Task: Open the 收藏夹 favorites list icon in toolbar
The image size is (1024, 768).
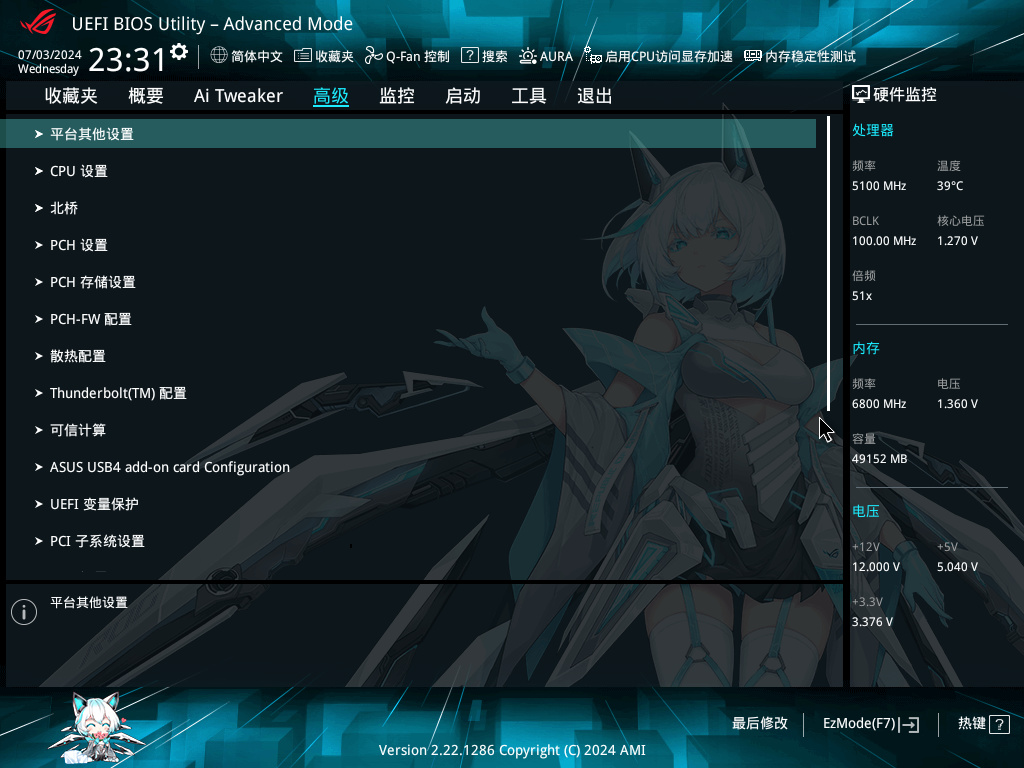Action: (x=302, y=56)
